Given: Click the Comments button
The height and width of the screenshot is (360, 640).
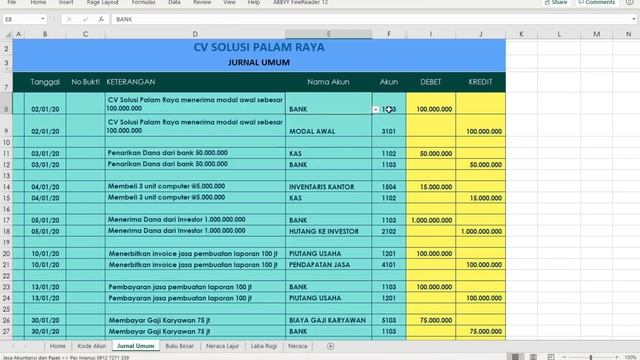Looking at the screenshot, I should 597,2.
